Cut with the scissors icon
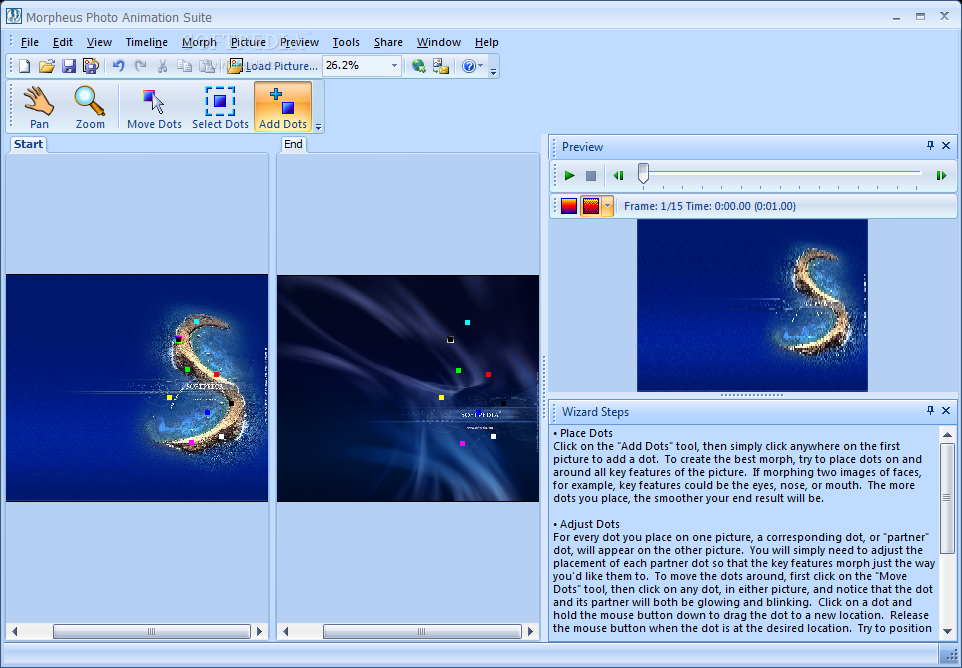 [163, 66]
